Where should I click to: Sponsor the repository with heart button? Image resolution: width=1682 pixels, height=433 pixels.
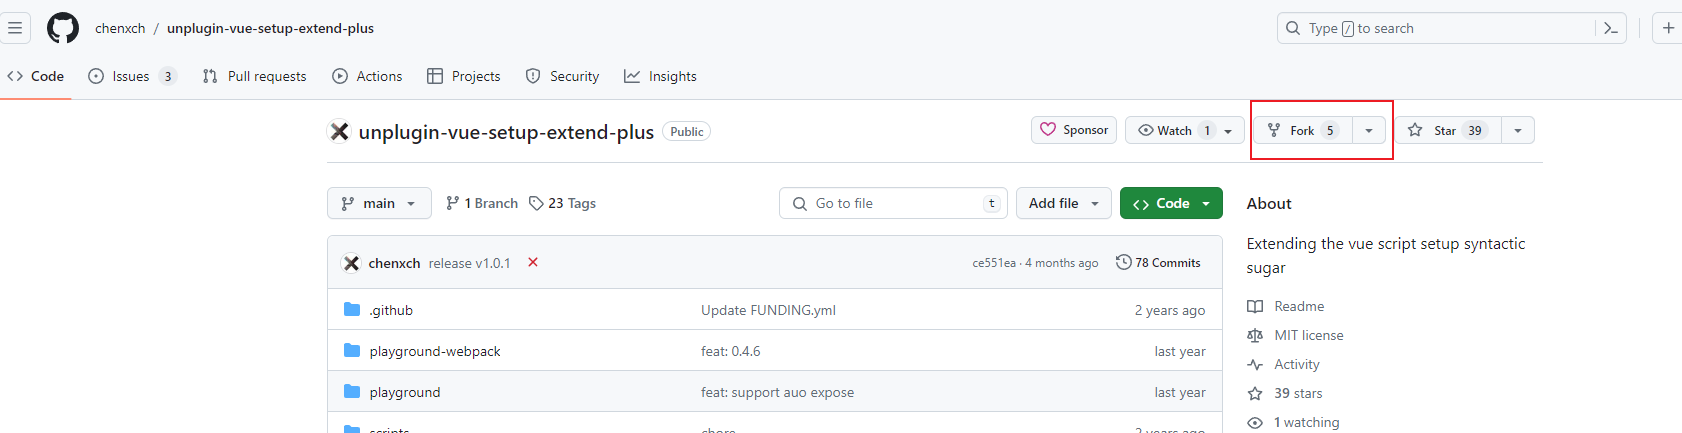1074,130
